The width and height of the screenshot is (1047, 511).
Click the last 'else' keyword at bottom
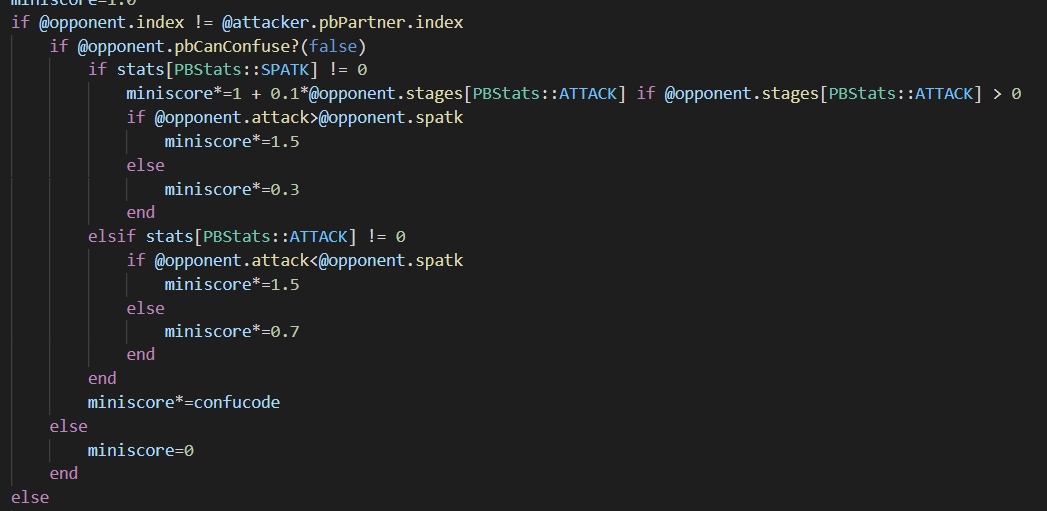(x=30, y=498)
